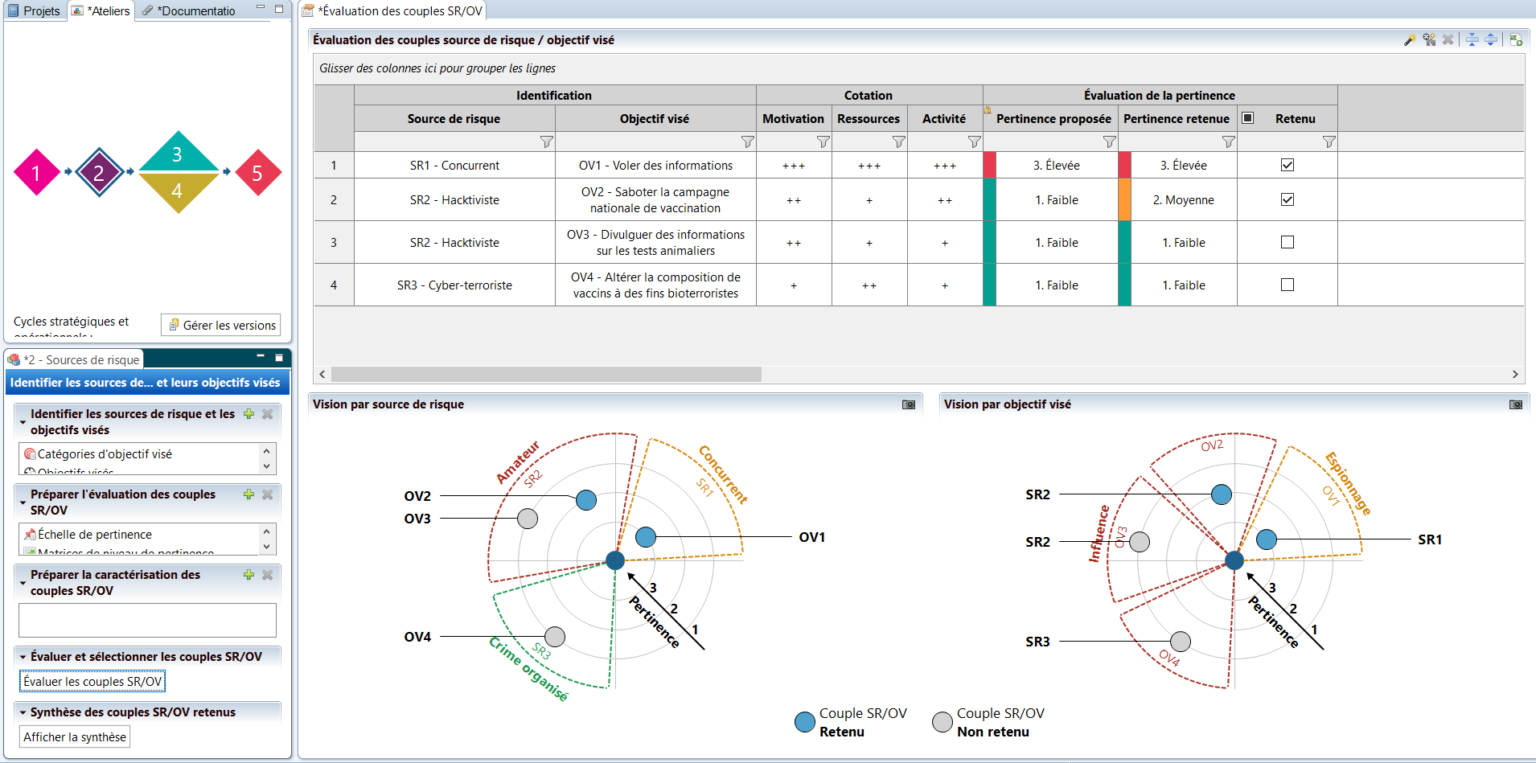1536x763 pixels.
Task: Click the Gérer les versions button
Action: coord(220,325)
